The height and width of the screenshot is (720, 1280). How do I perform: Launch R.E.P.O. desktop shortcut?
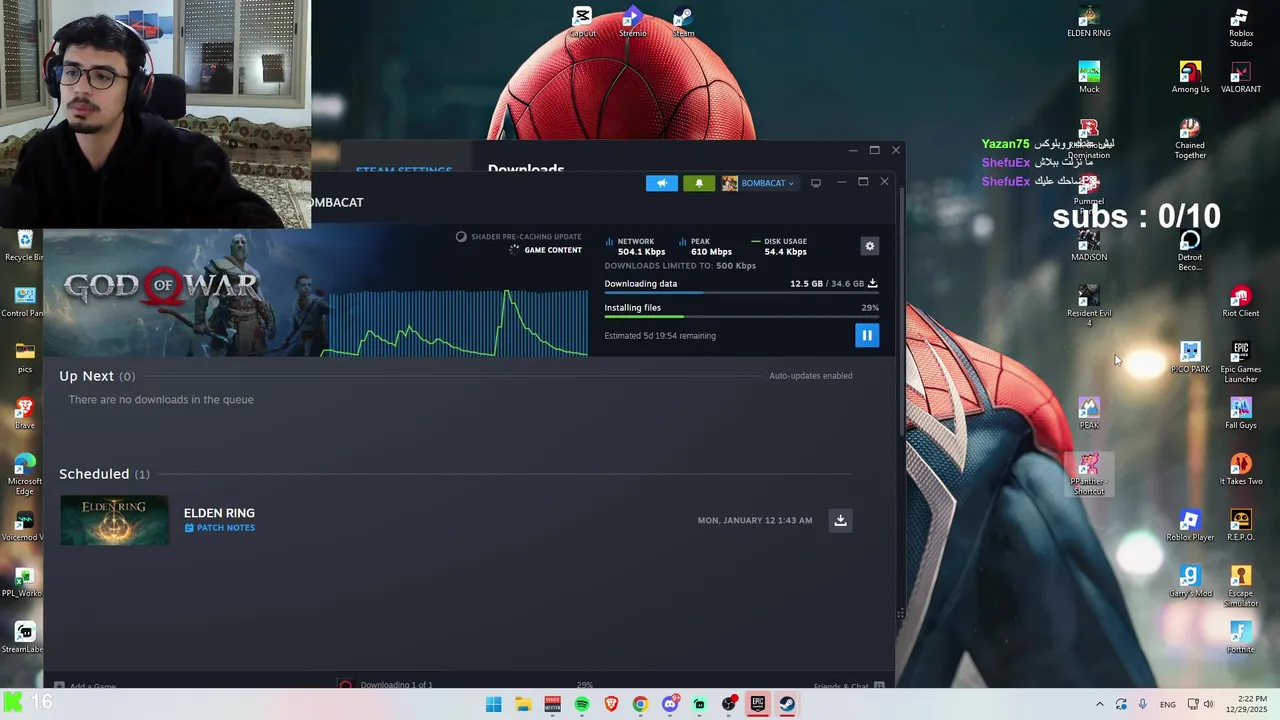click(1241, 526)
